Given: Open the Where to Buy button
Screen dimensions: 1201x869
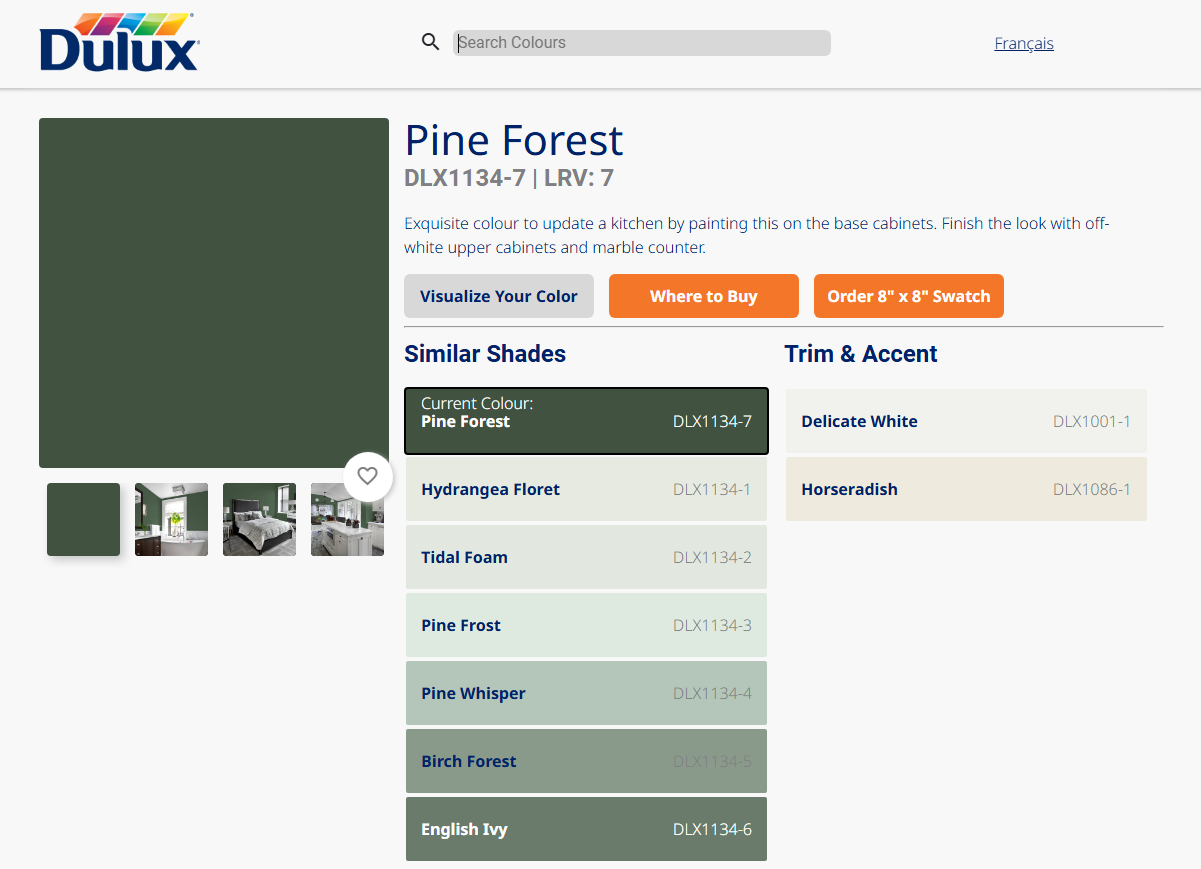Looking at the screenshot, I should (x=704, y=296).
